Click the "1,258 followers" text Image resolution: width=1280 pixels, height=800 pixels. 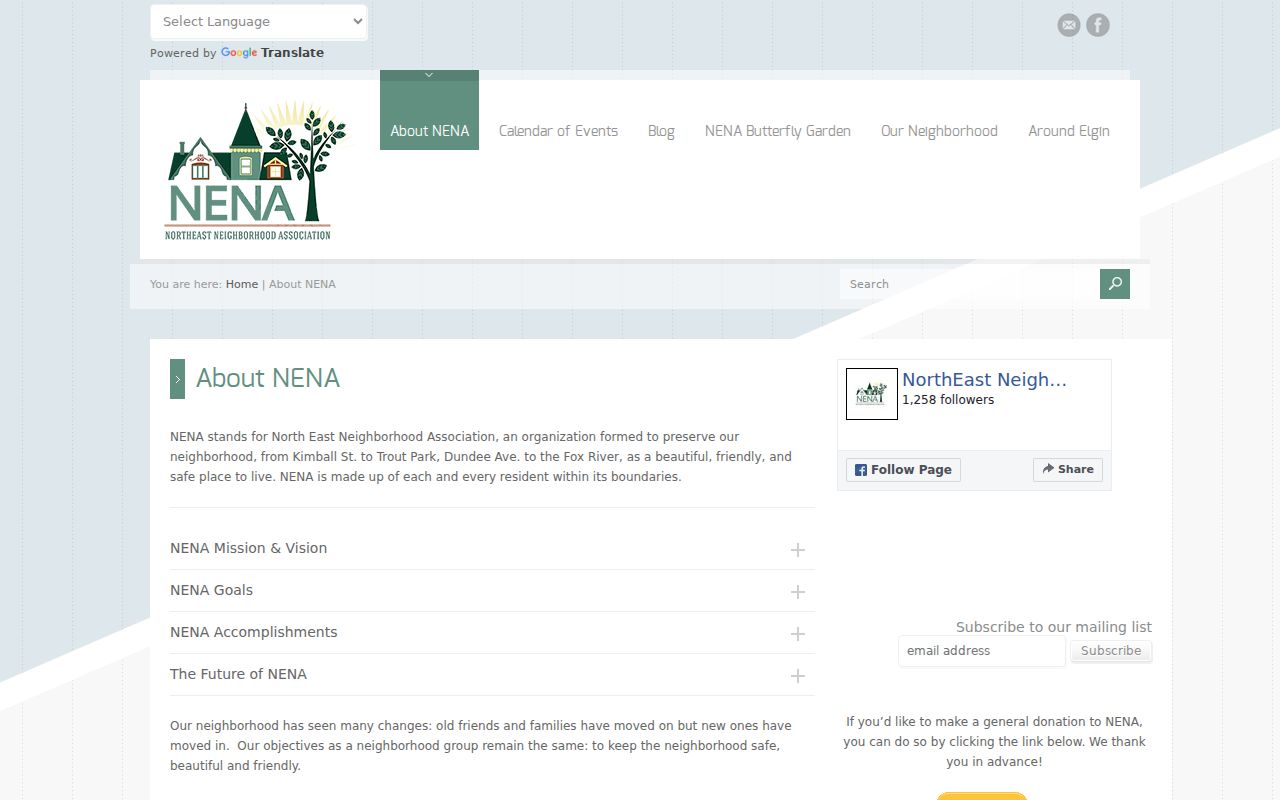point(948,400)
